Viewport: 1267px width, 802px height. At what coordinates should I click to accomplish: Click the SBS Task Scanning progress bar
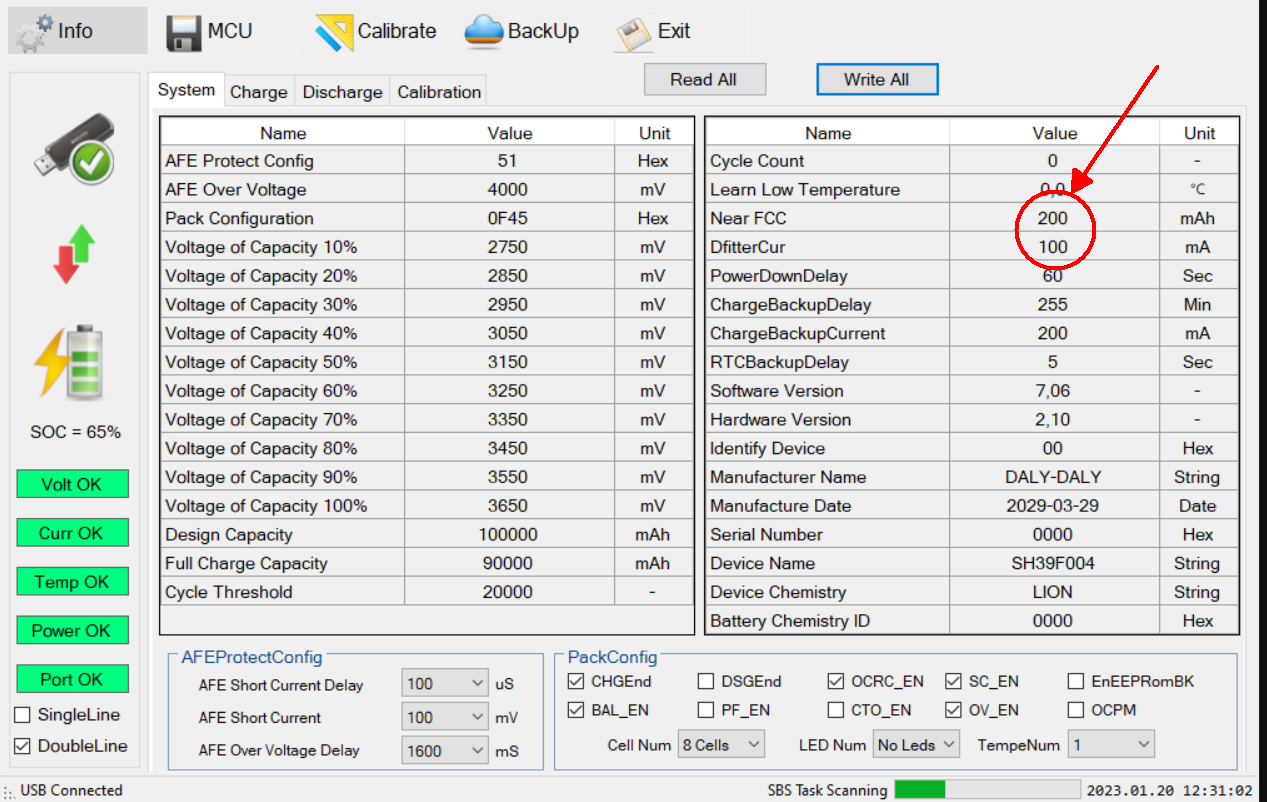click(987, 790)
